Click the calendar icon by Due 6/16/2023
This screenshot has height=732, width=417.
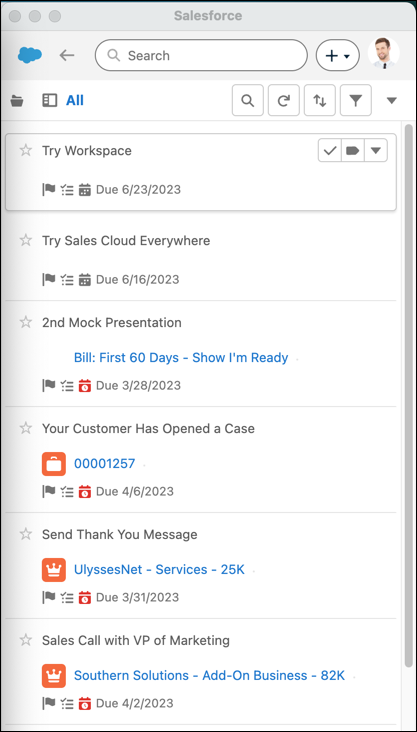85,280
